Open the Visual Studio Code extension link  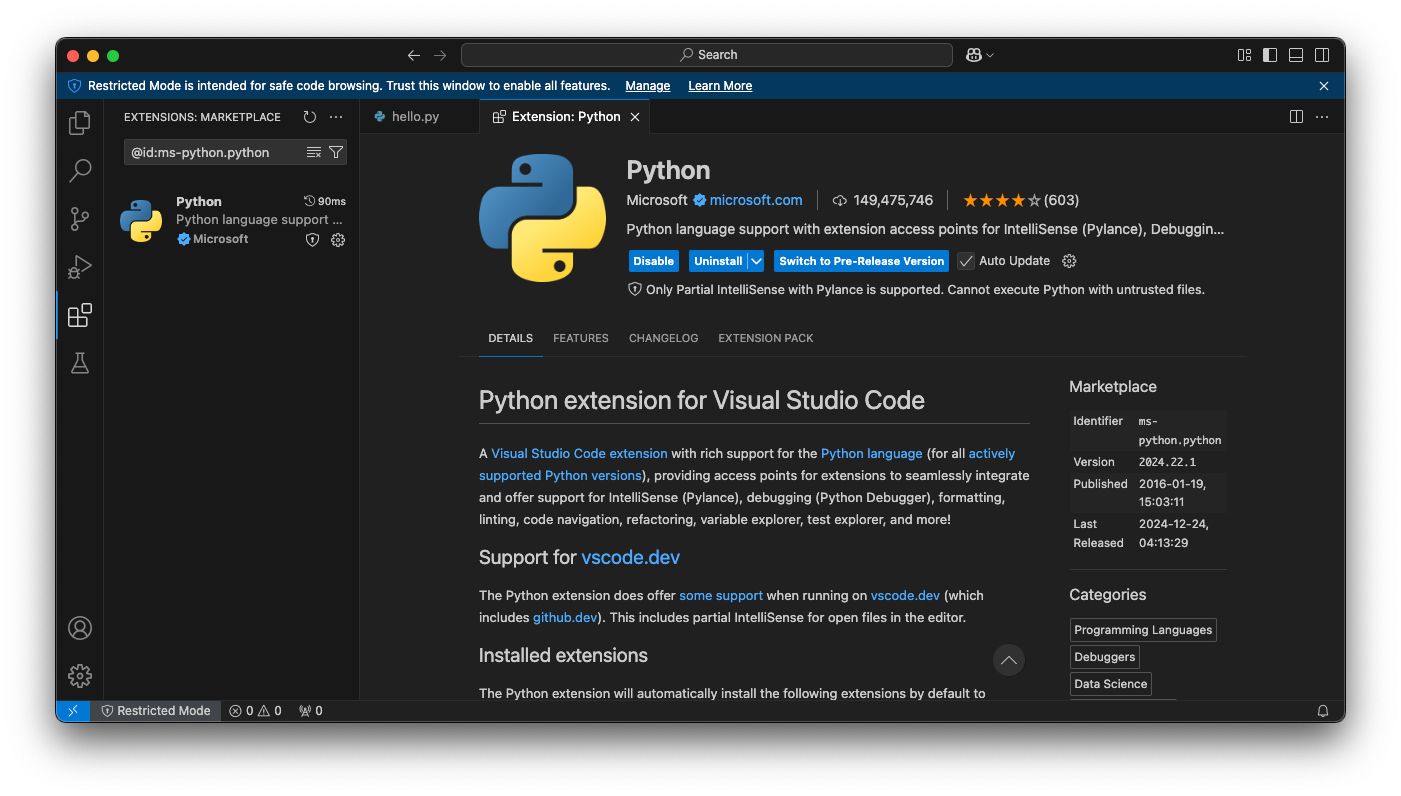pyautogui.click(x=579, y=453)
